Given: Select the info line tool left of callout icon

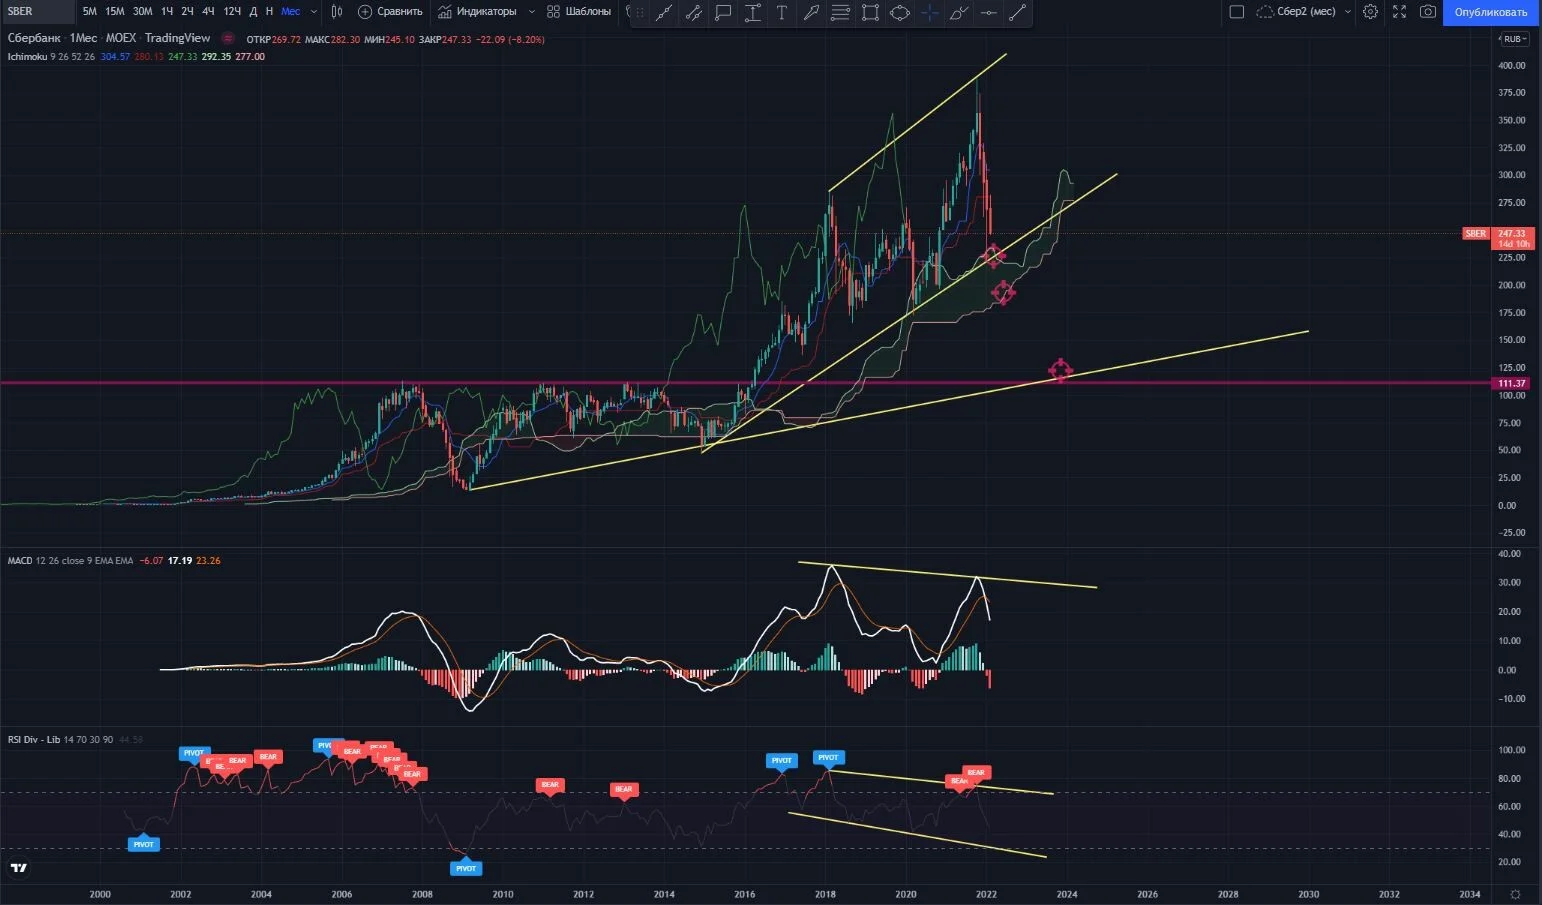Looking at the screenshot, I should pos(694,12).
